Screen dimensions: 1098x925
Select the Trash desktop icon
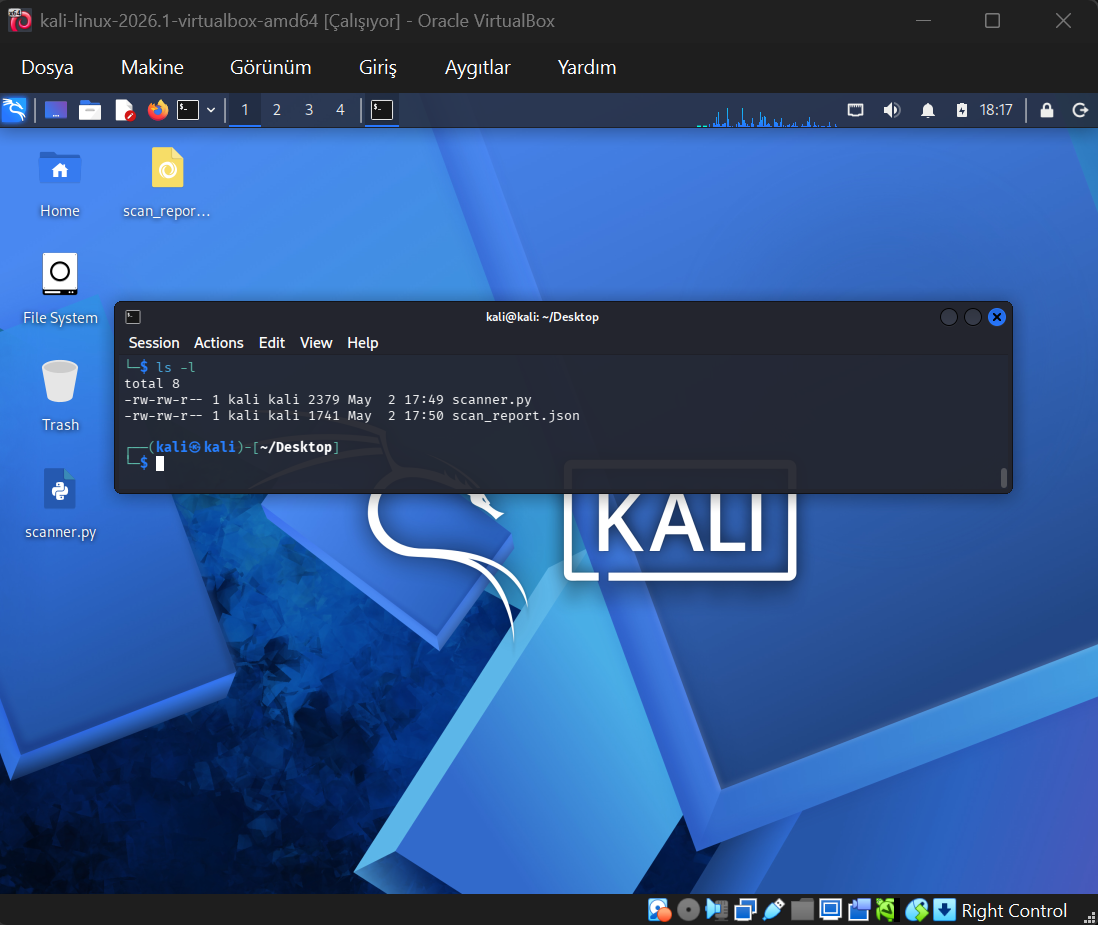pyautogui.click(x=60, y=396)
